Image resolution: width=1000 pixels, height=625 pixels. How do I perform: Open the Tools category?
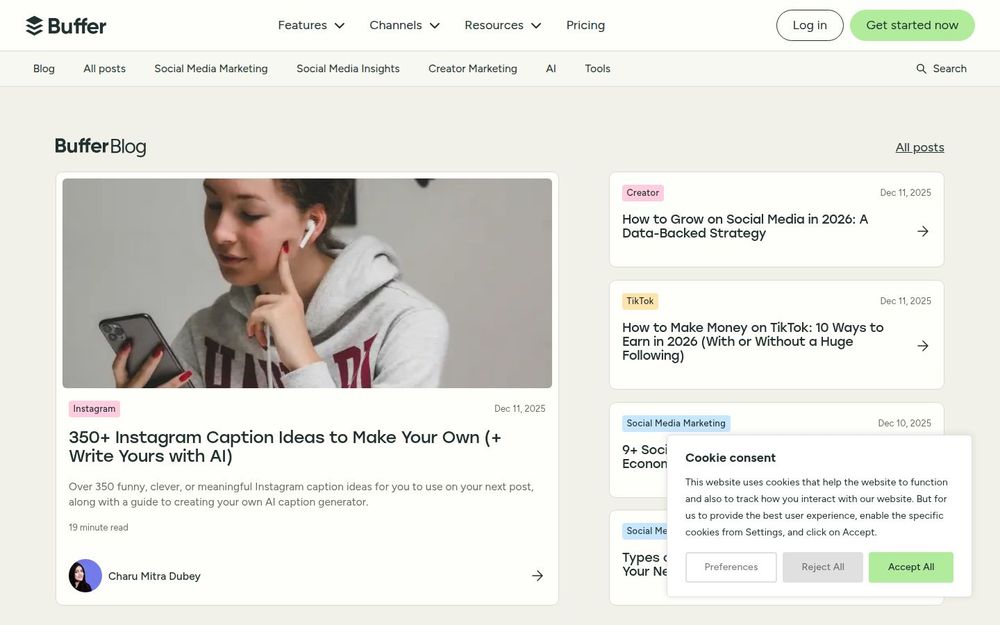(598, 69)
